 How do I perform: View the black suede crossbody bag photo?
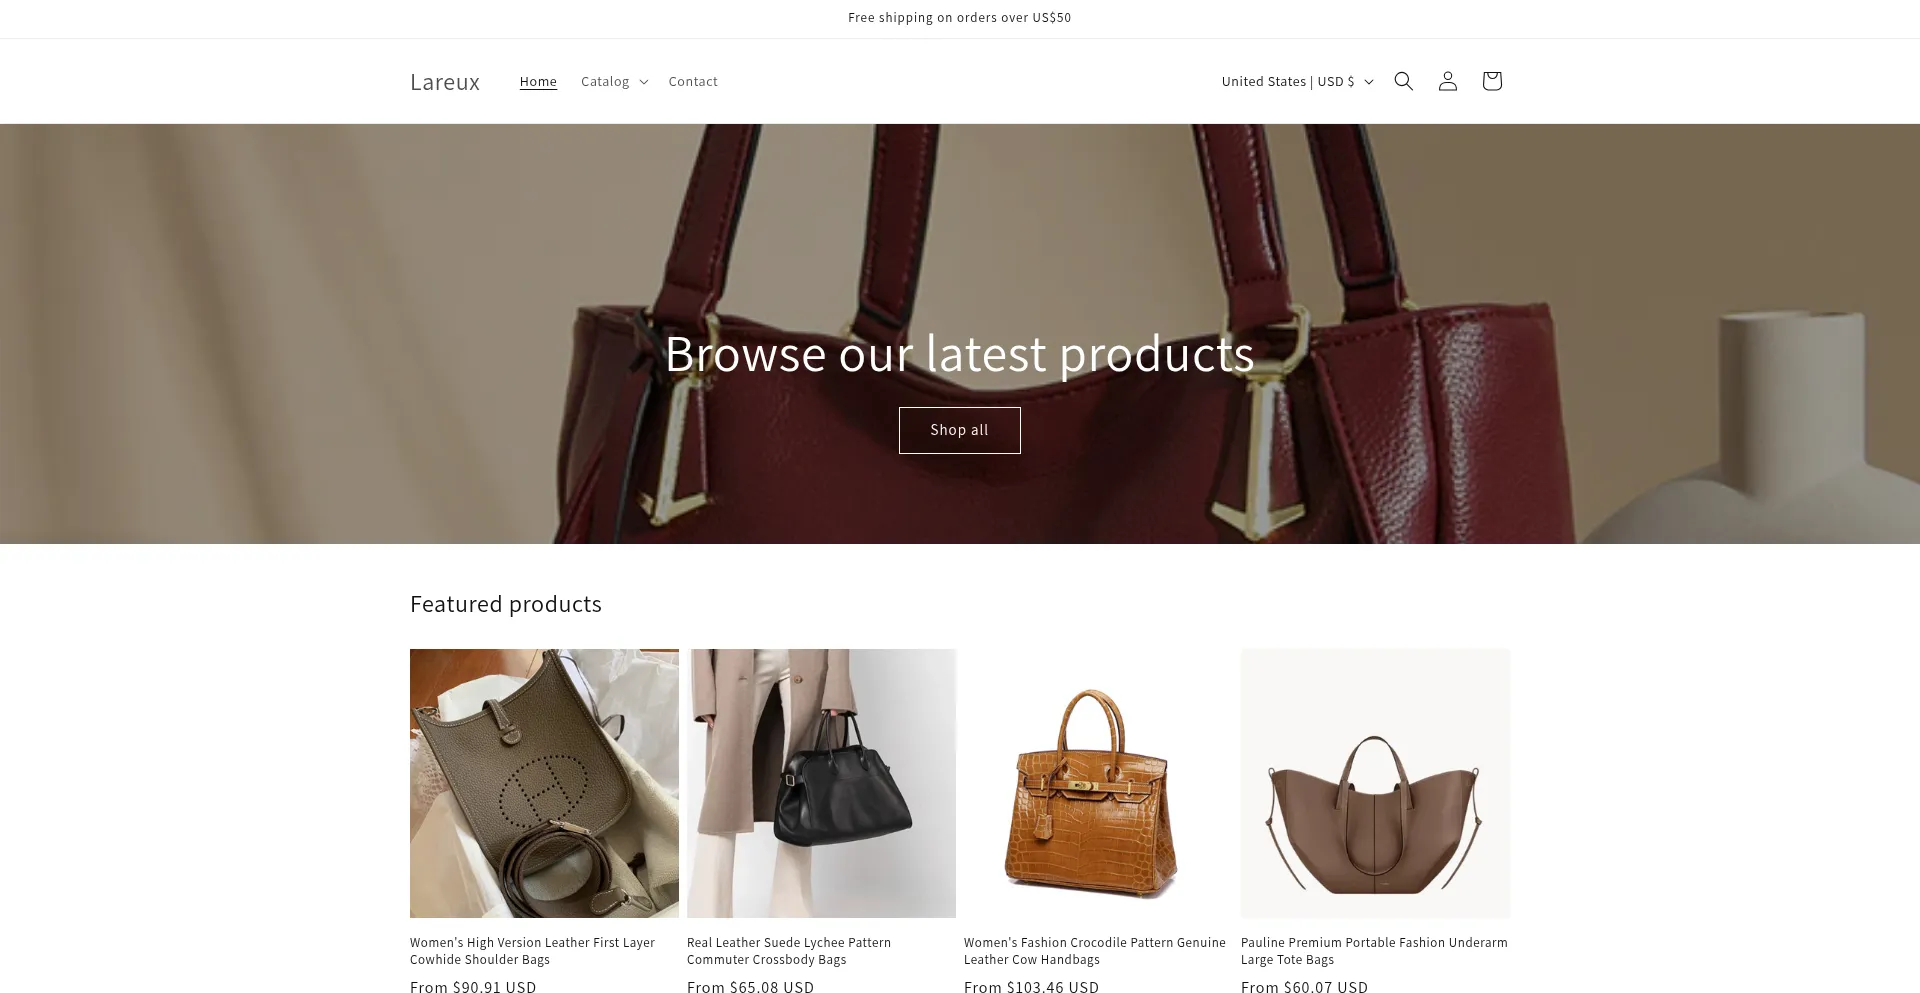tap(821, 783)
